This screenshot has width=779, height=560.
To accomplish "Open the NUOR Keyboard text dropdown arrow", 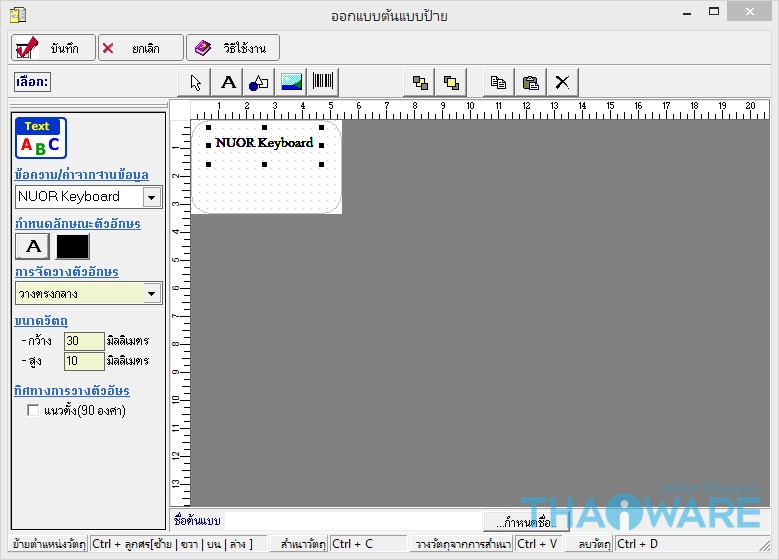I will tap(152, 197).
